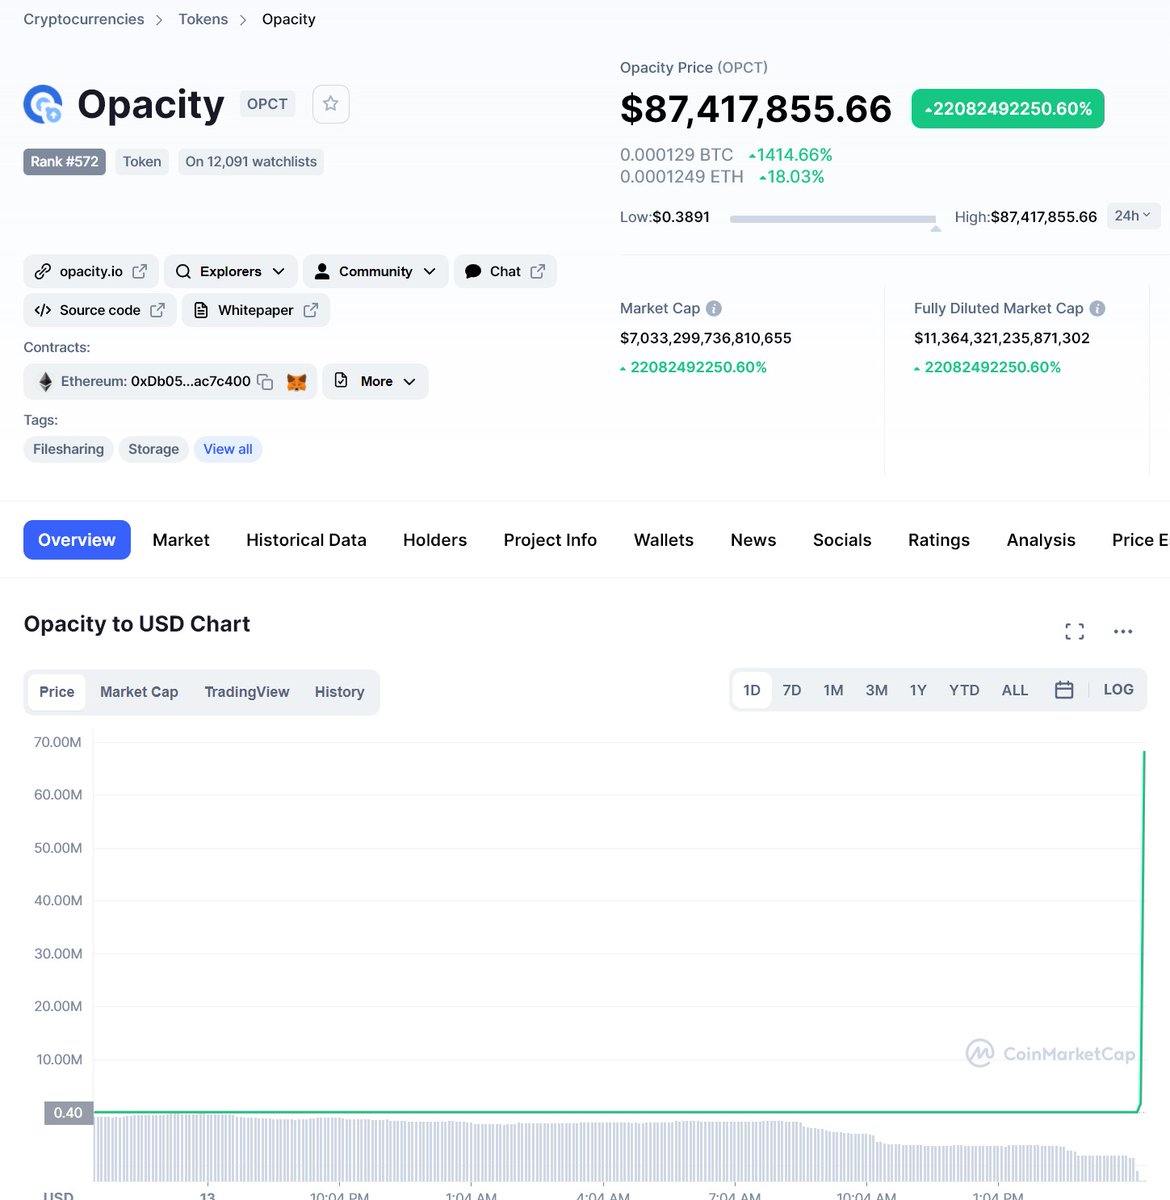Select the 1M time range
This screenshot has height=1200, width=1170.
click(833, 690)
